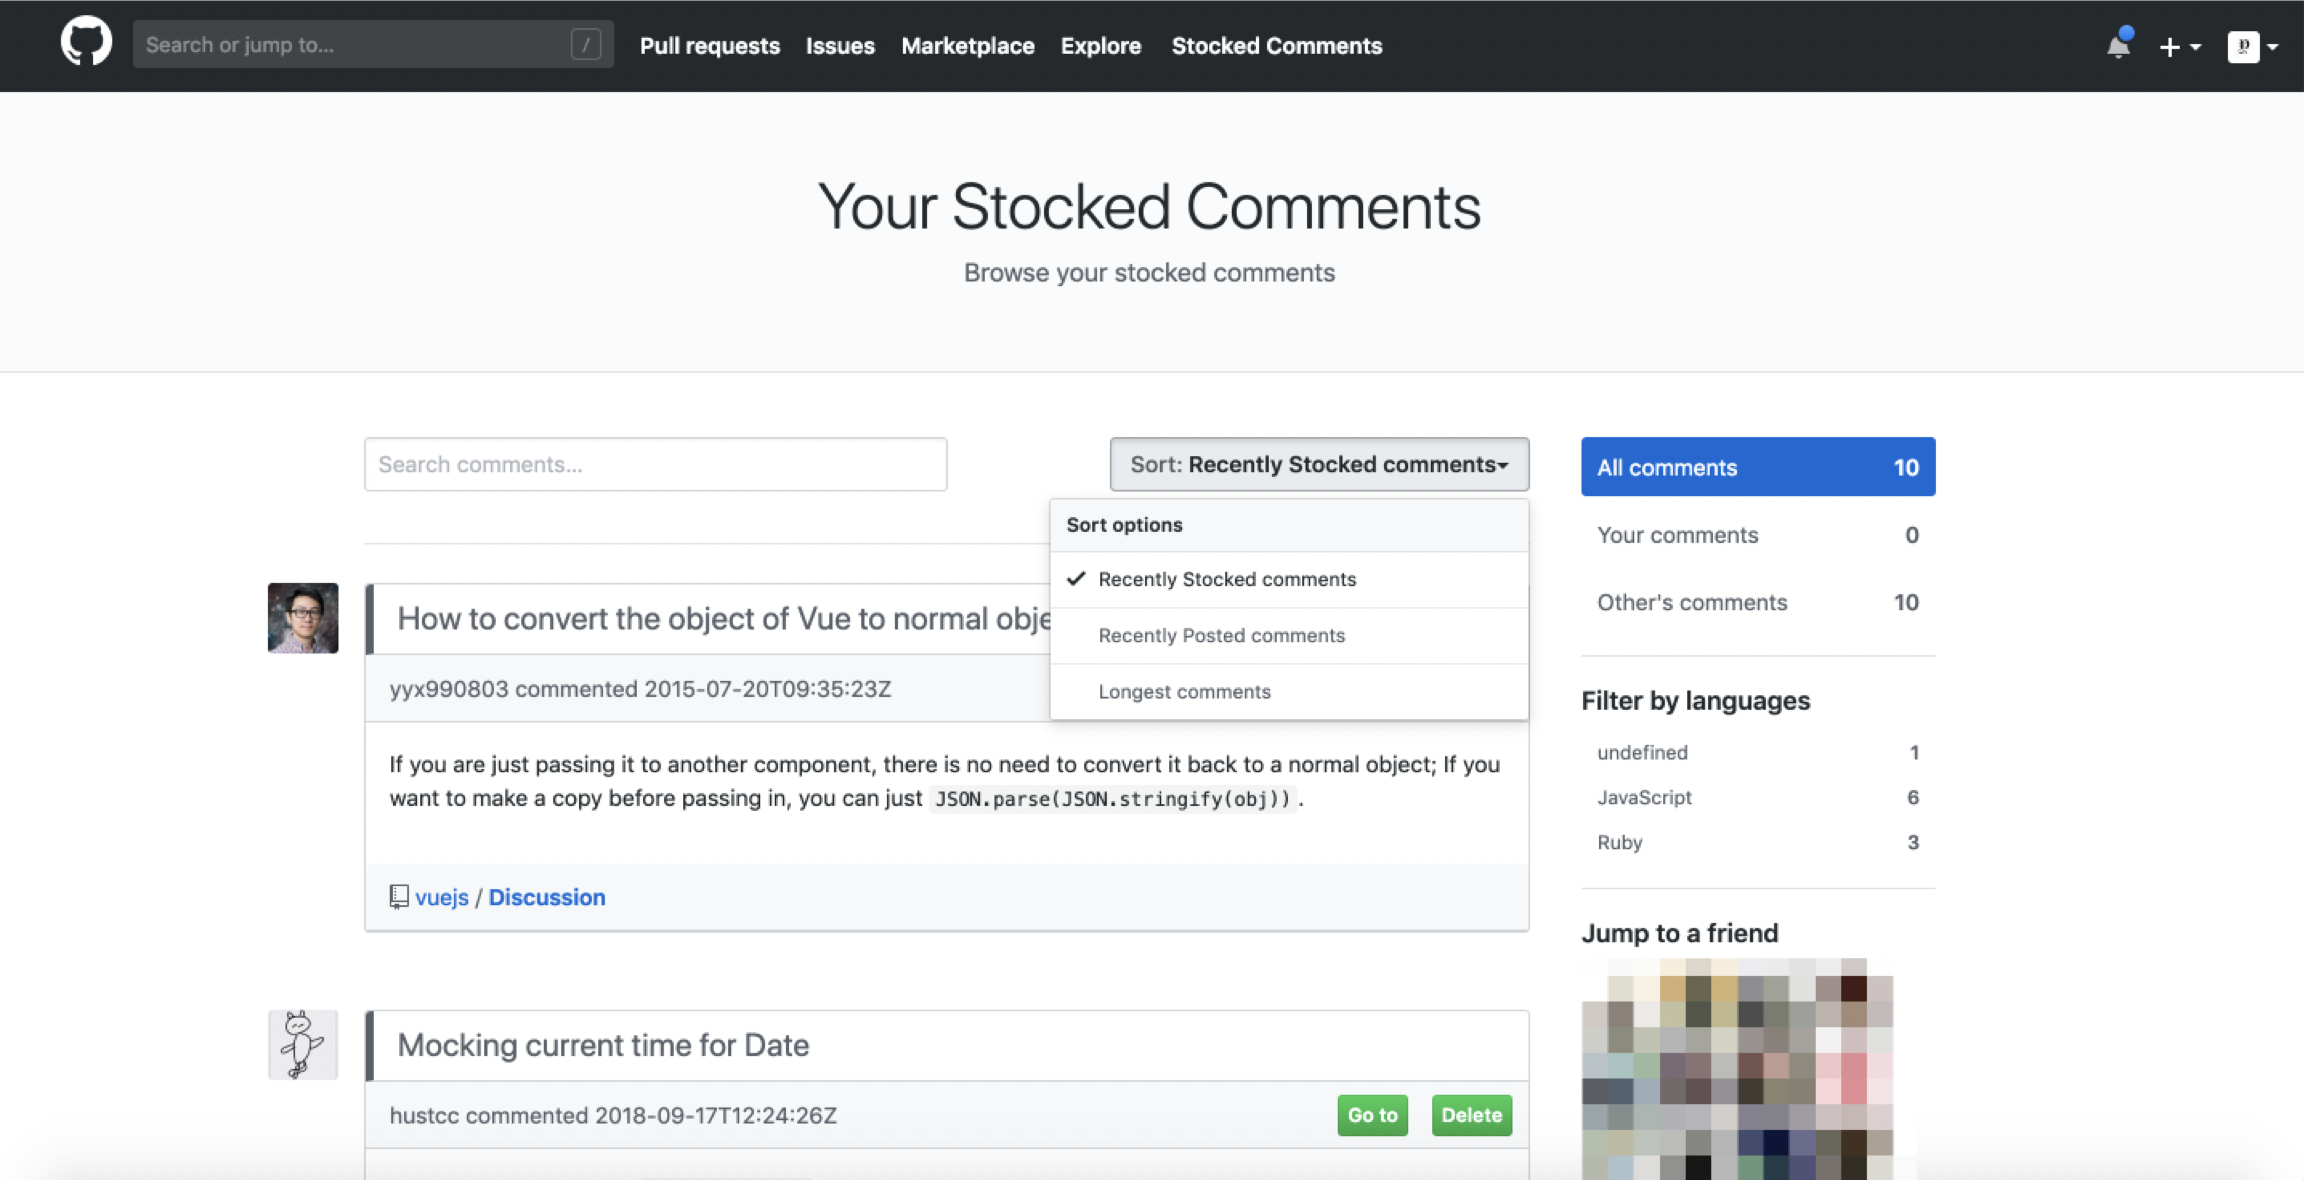
Task: Select Recently Stocked comments sort option
Action: click(1227, 580)
